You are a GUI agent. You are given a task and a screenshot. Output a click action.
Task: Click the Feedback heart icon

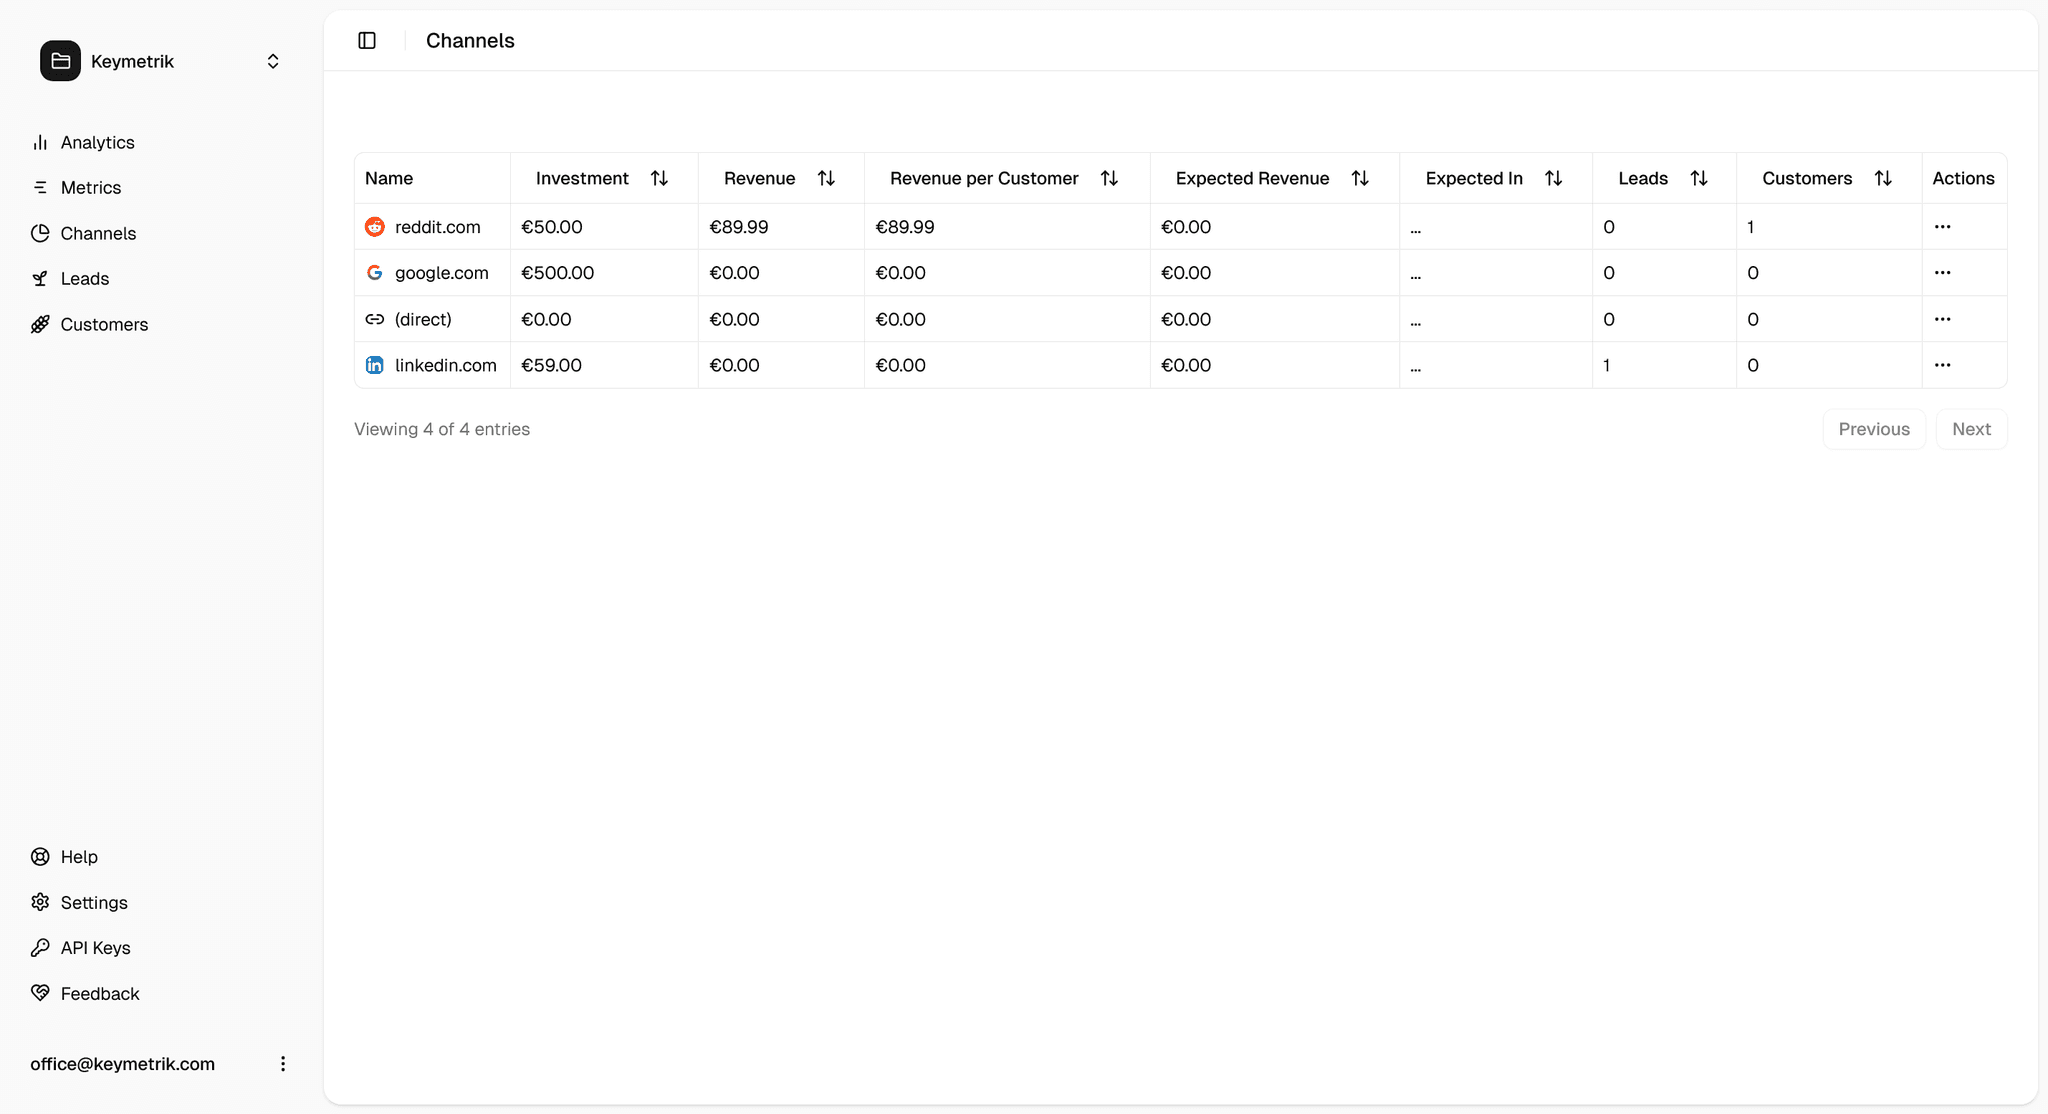coord(40,993)
